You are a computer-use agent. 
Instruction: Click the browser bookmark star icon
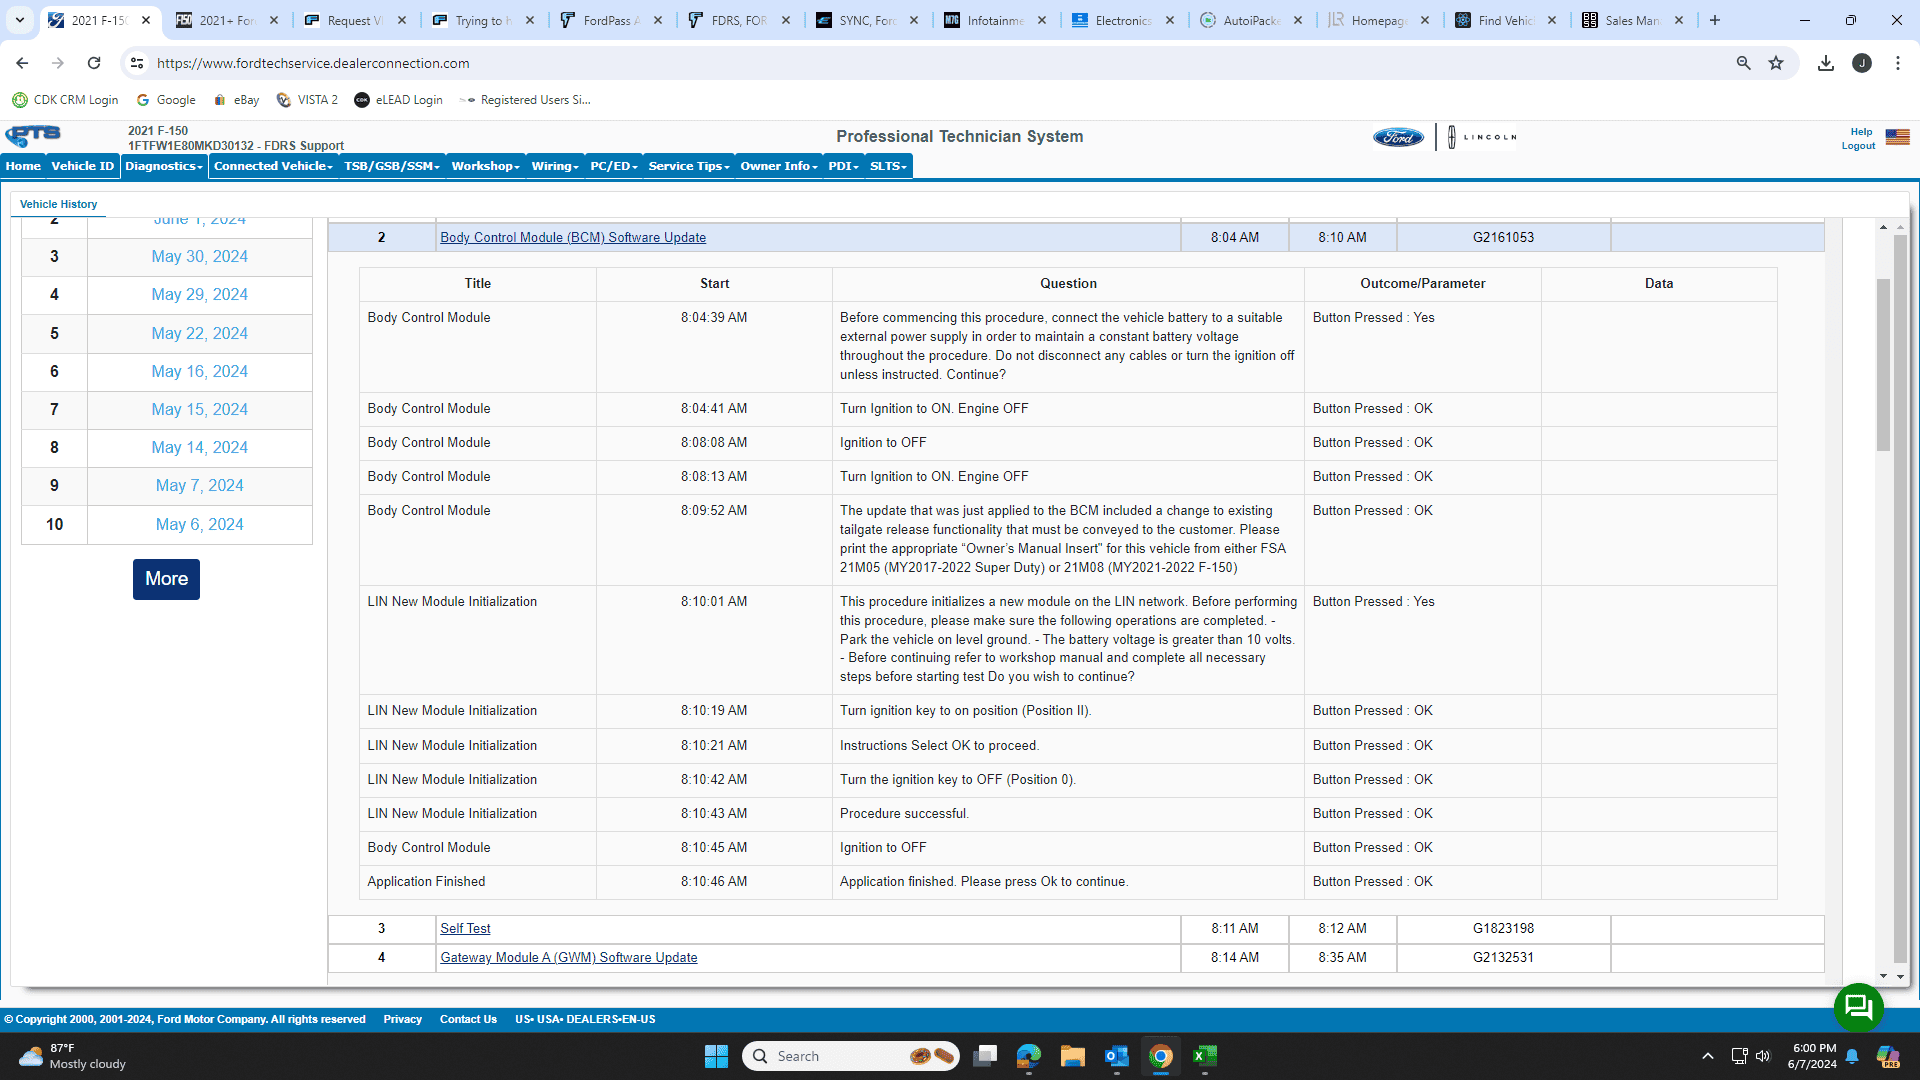(1776, 63)
